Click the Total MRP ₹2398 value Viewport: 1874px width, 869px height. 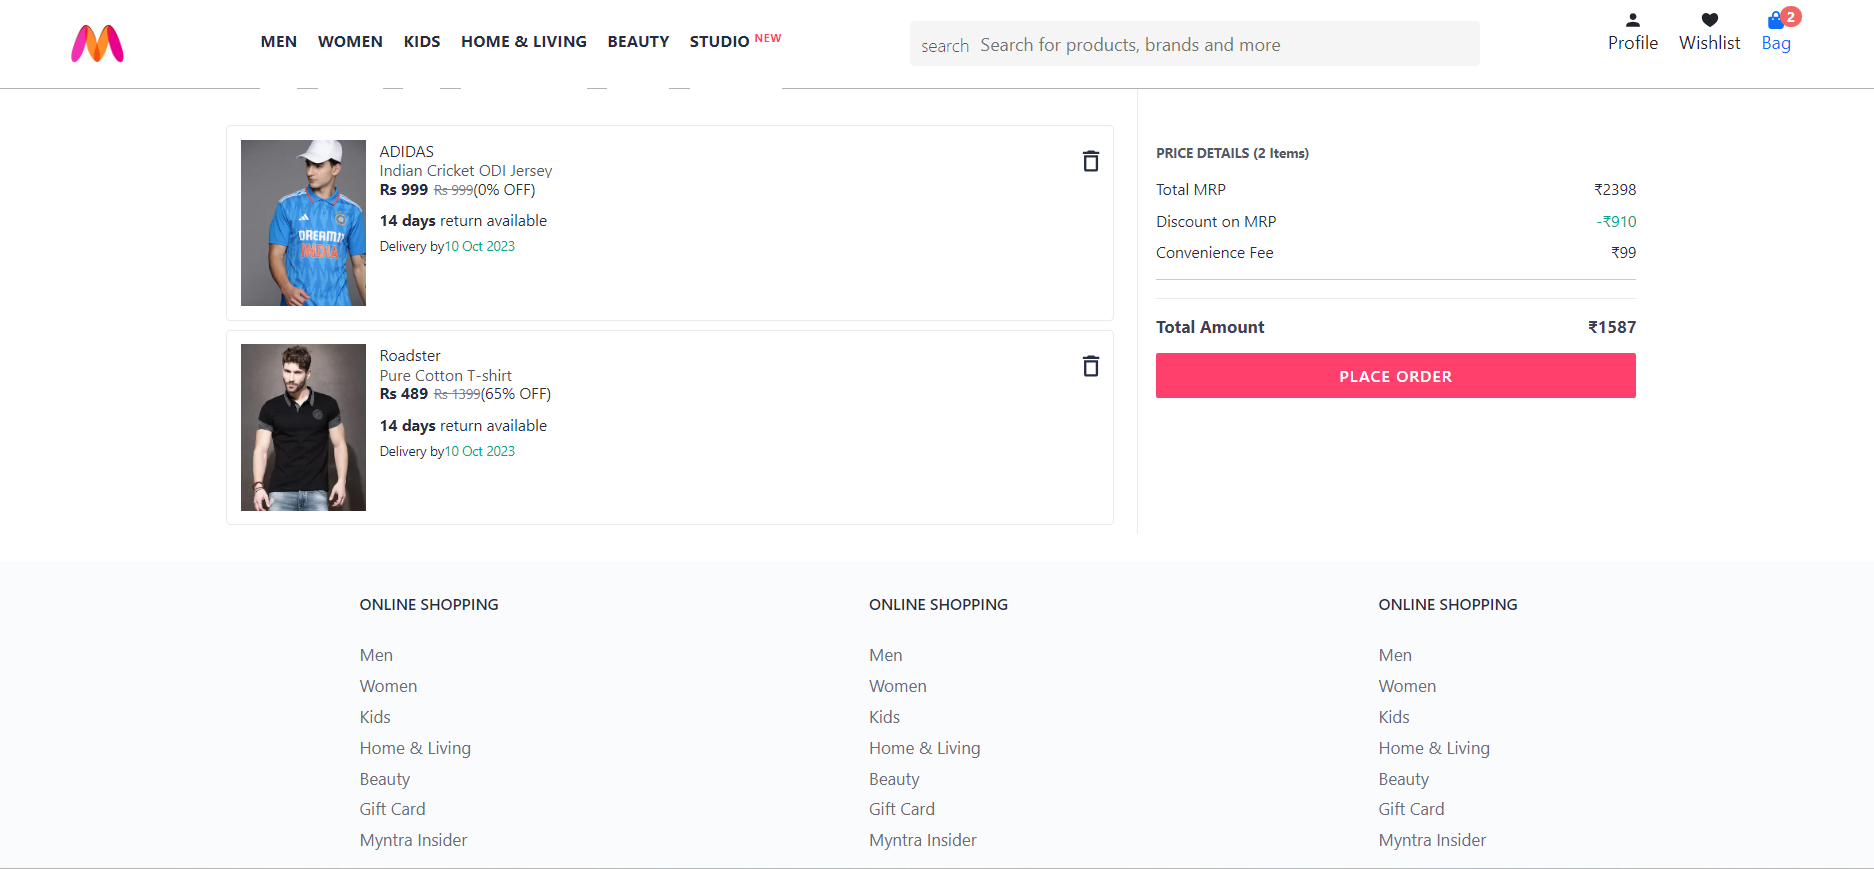(x=1615, y=190)
